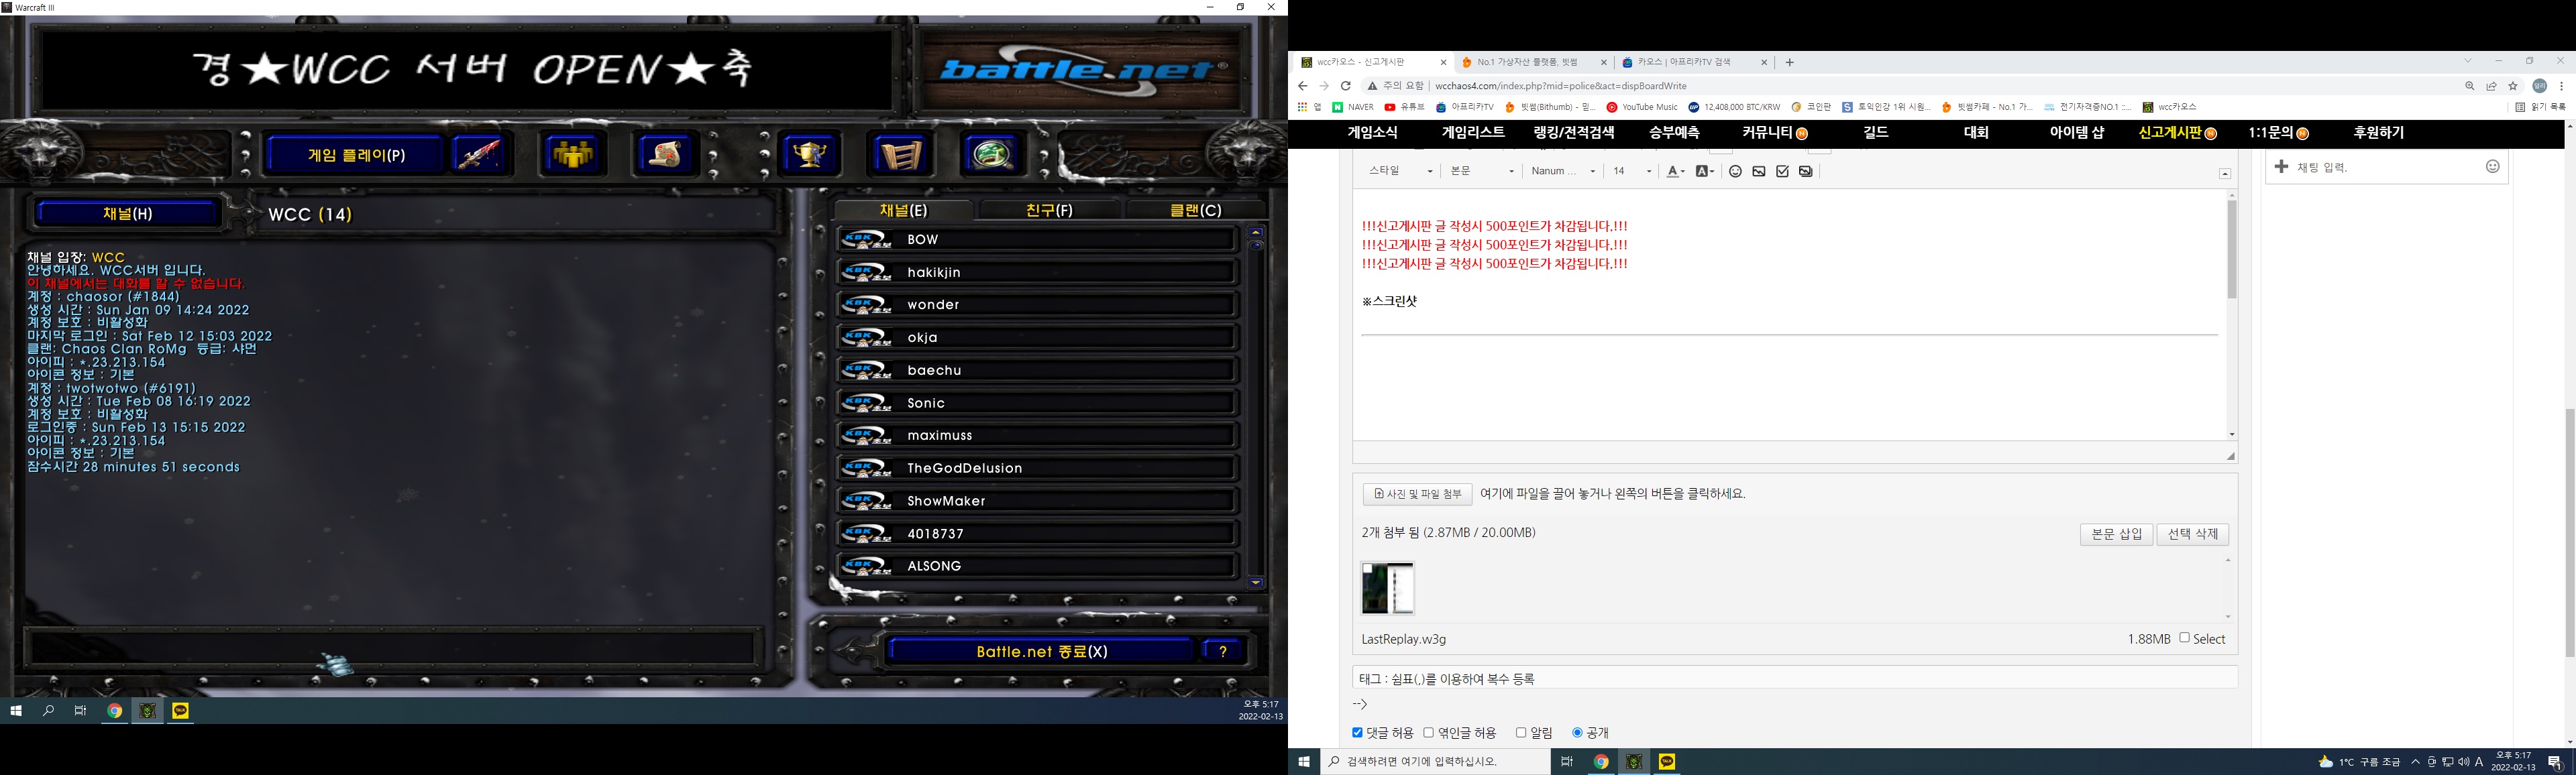The image size is (2576, 775).
Task: Toggle the 엮인글 허용 checkbox
Action: coord(1429,733)
